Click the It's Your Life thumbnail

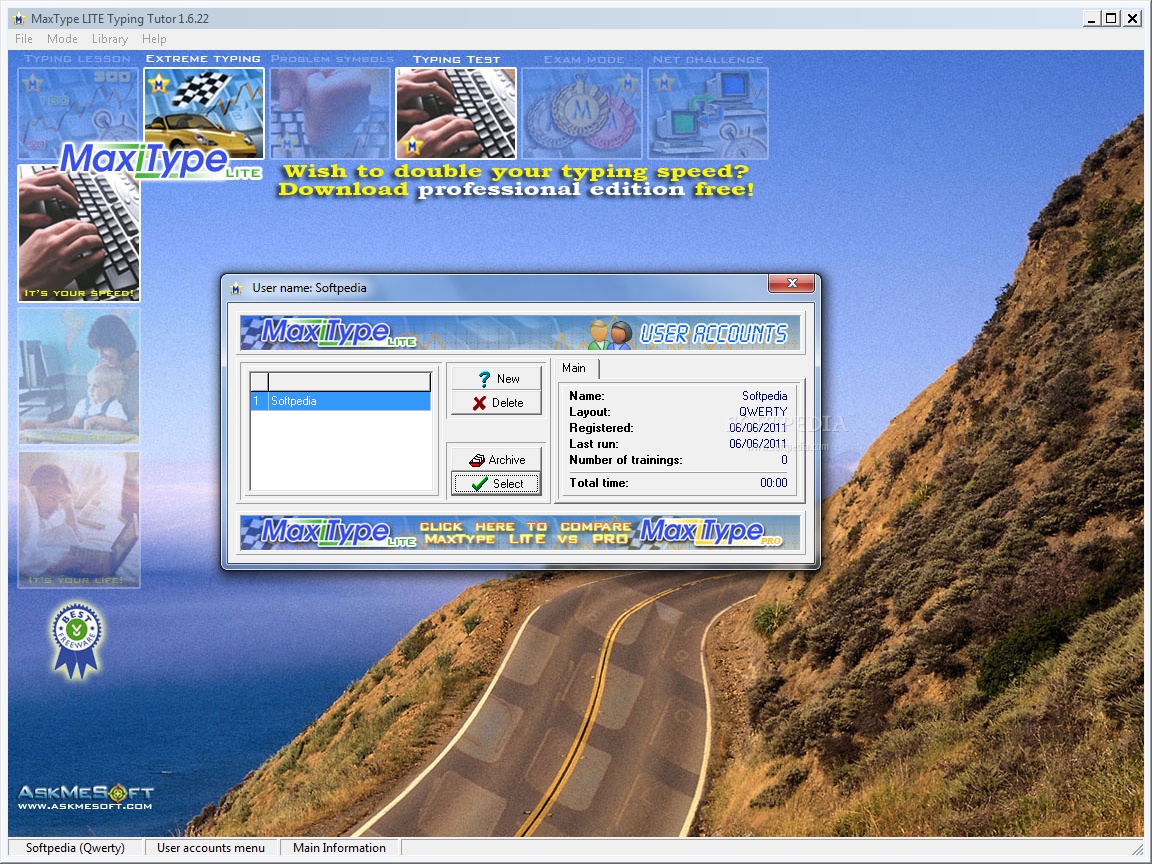click(79, 519)
